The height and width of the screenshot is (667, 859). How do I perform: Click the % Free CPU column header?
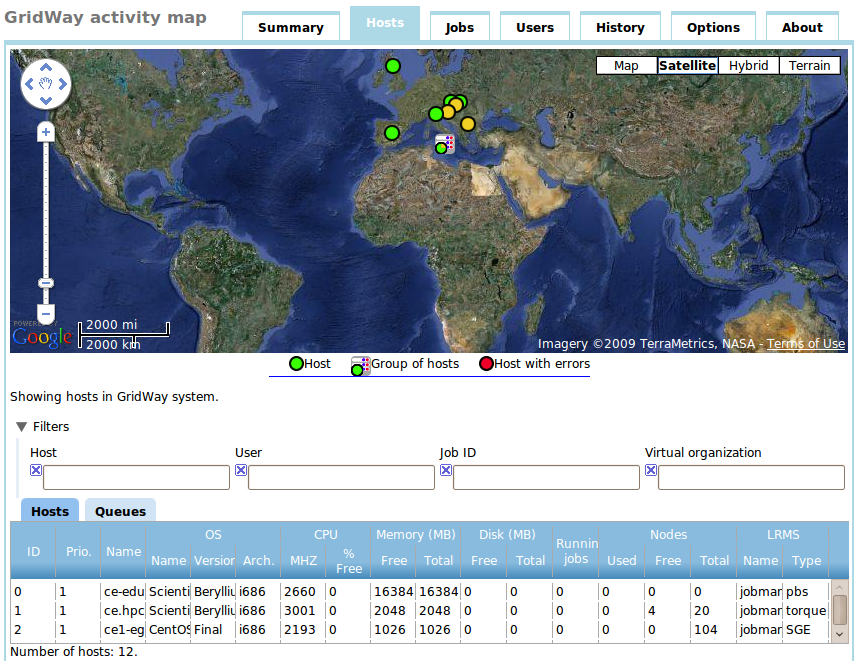[x=349, y=561]
